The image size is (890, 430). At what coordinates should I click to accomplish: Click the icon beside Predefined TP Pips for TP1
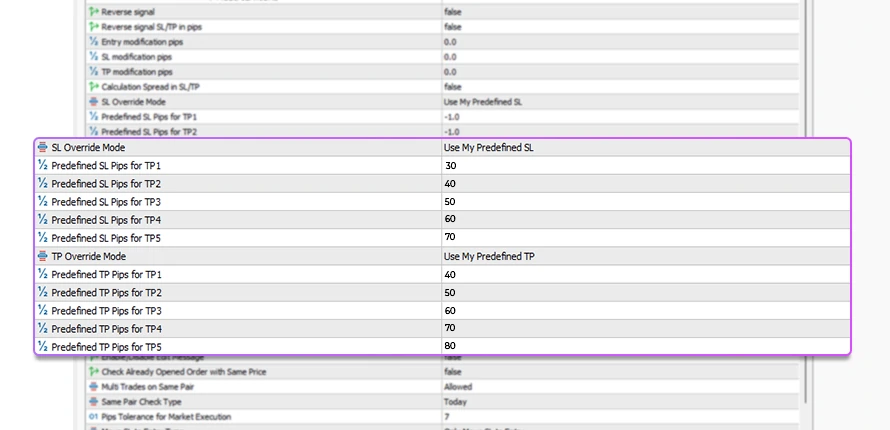coord(42,274)
